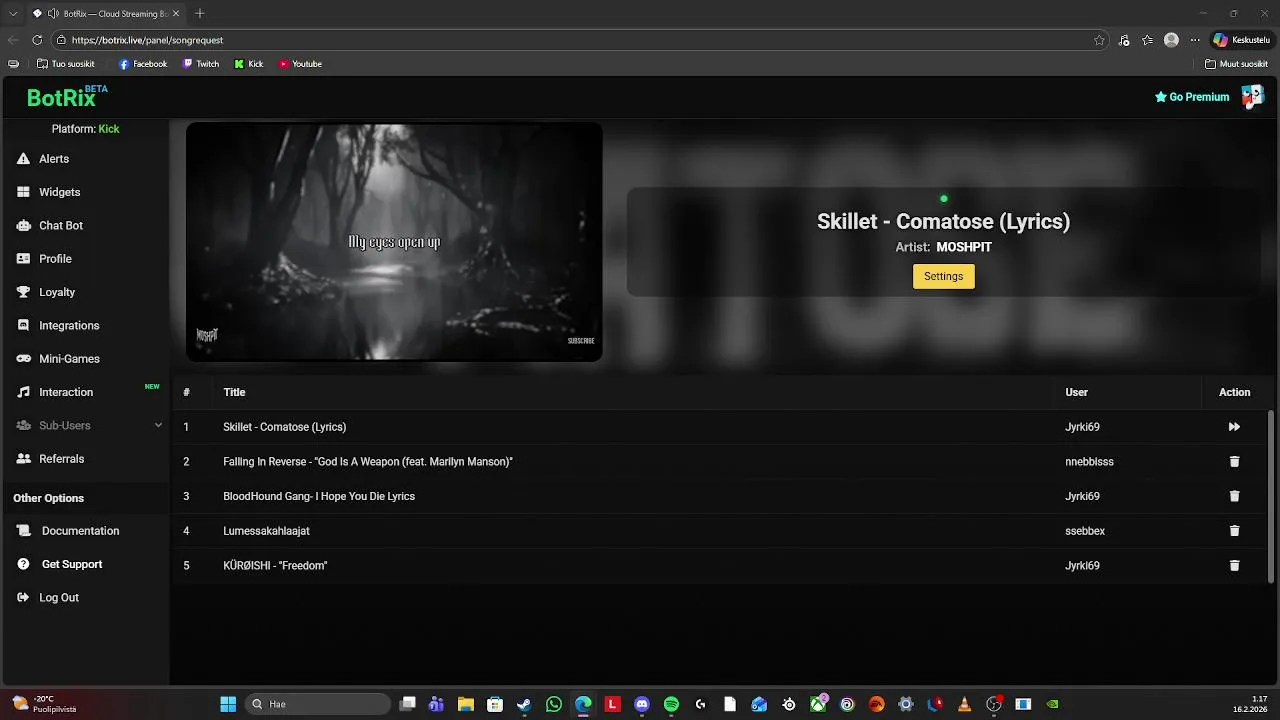Delete the Falling In Reverse song request

(x=1234, y=462)
